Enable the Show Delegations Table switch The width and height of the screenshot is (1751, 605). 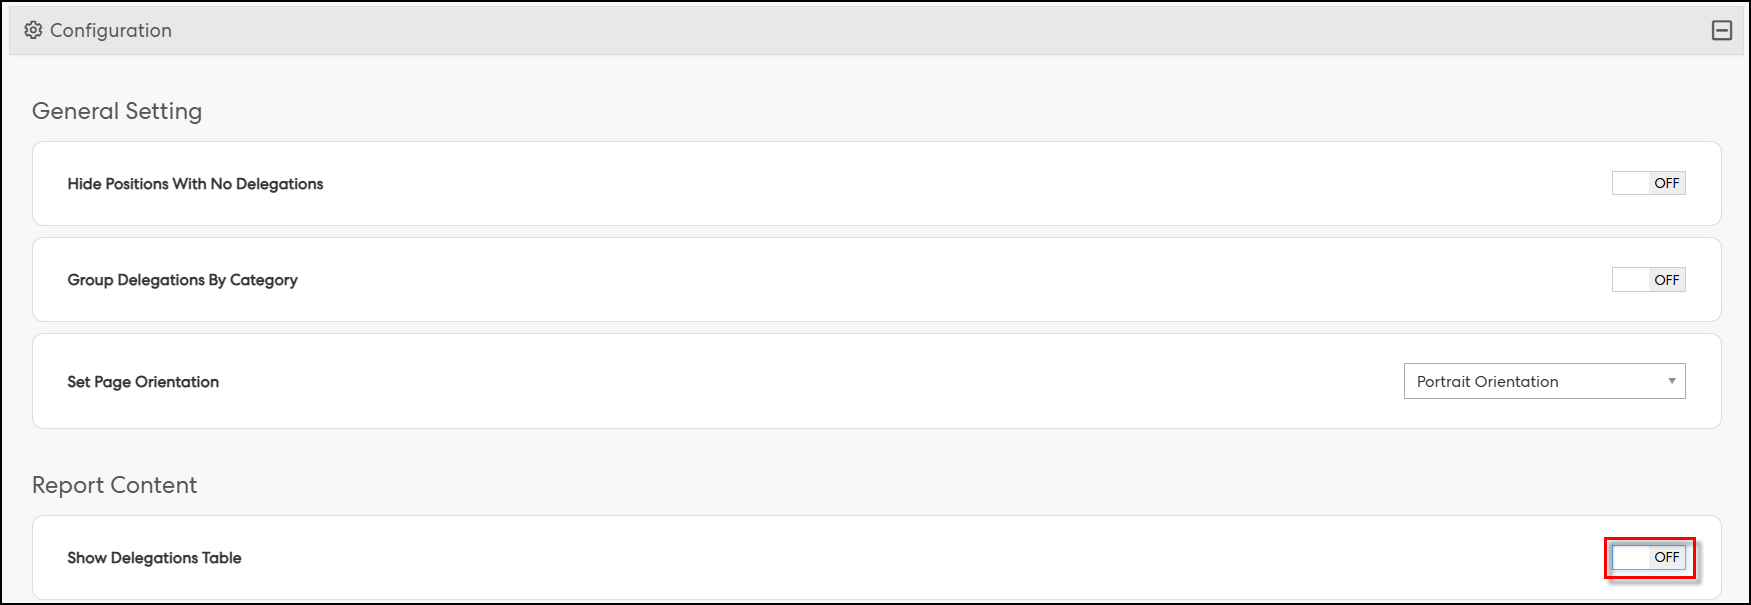pos(1648,557)
